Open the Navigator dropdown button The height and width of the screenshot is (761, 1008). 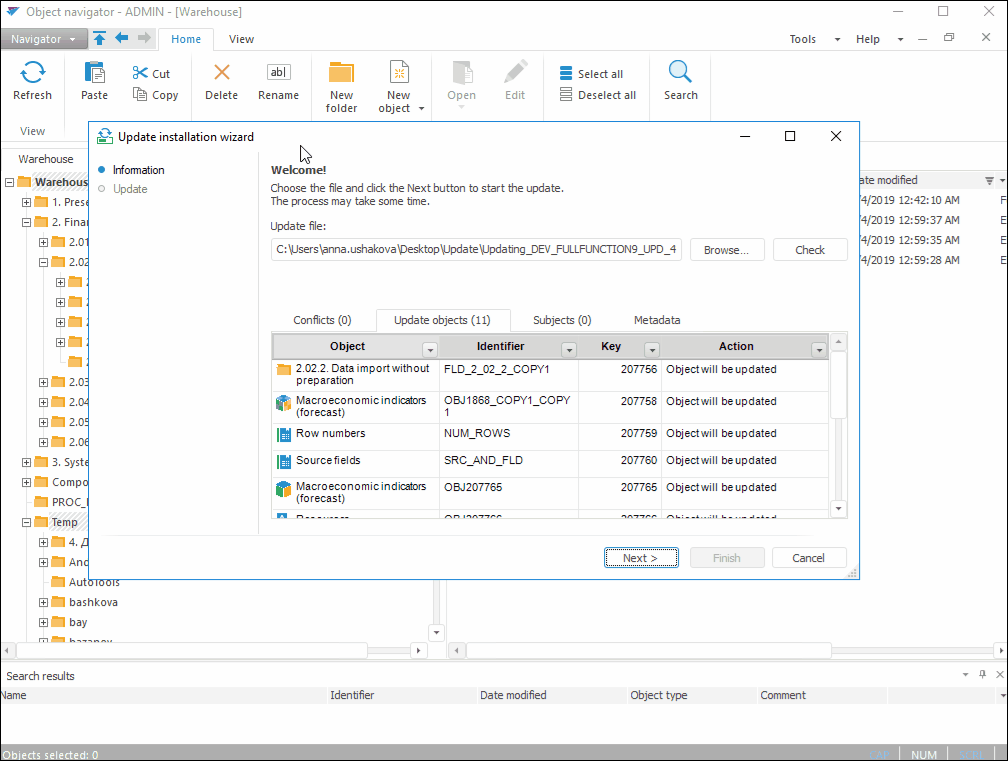44,39
